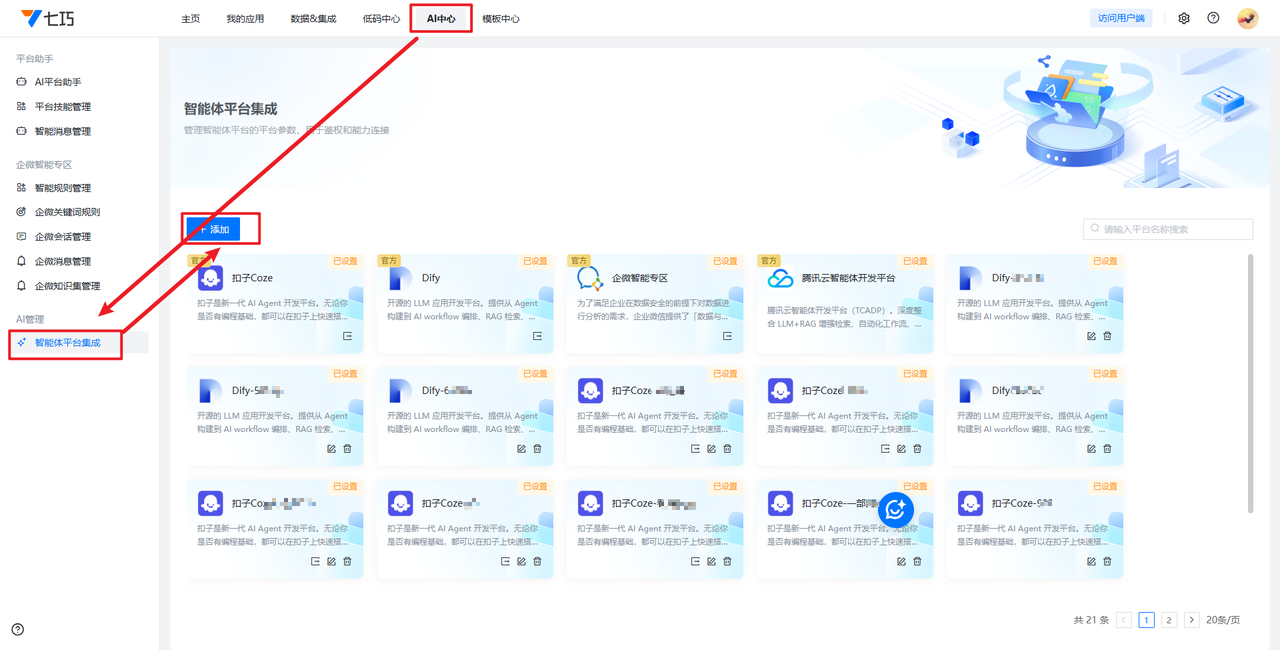This screenshot has height=650, width=1280.
Task: Open the help question mark icon in header
Action: click(x=1213, y=18)
